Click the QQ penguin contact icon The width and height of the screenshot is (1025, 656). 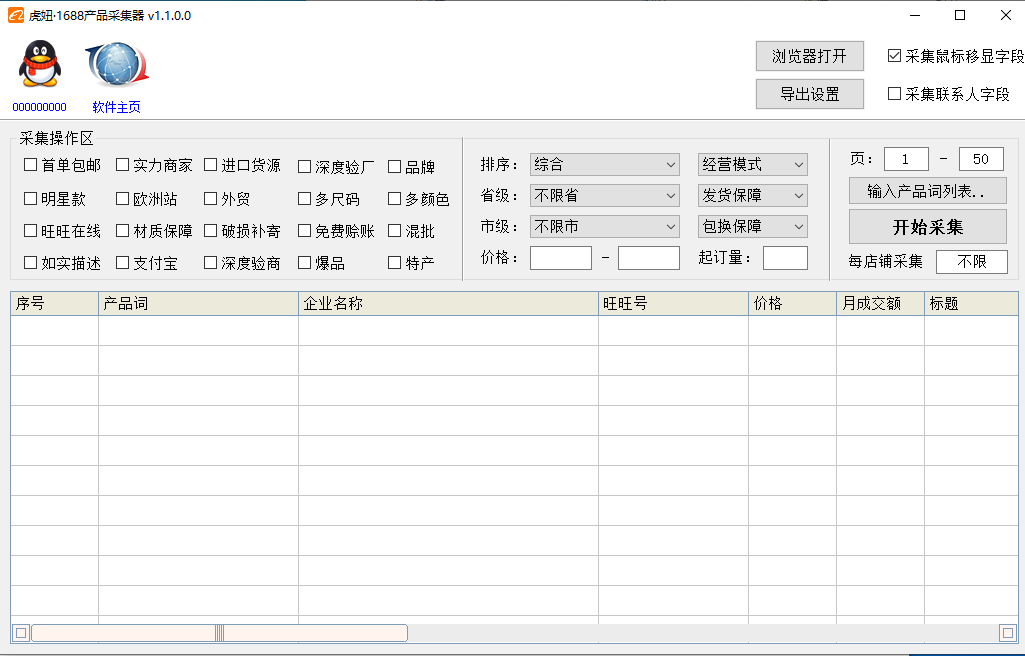coord(39,65)
